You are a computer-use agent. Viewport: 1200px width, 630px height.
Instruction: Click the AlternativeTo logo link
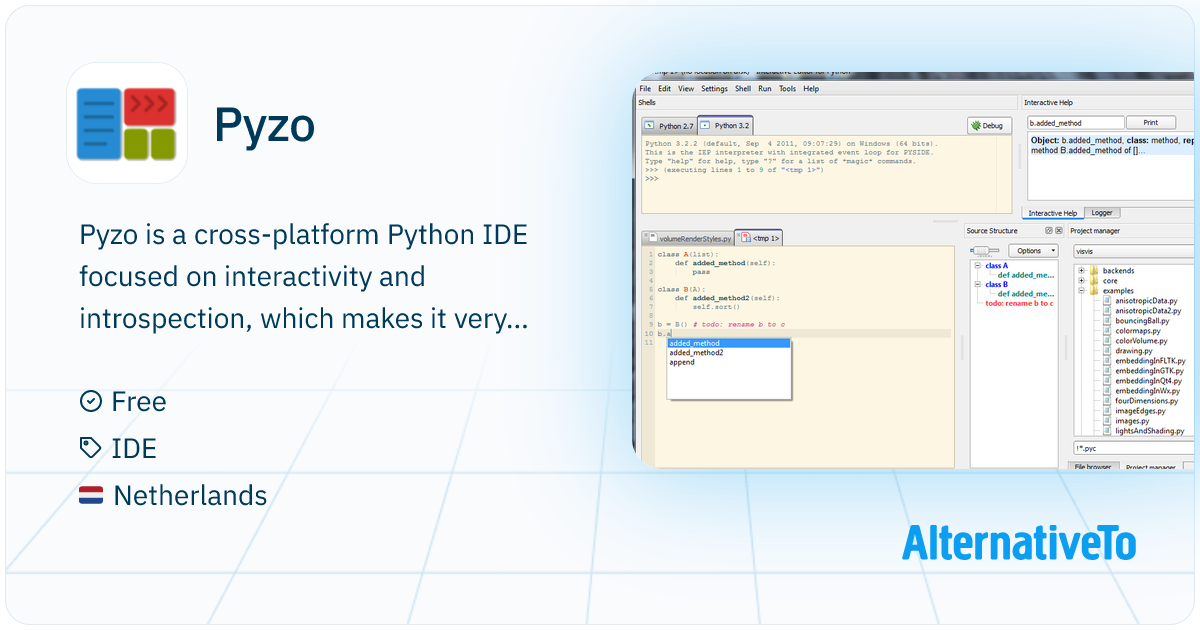tap(1019, 543)
